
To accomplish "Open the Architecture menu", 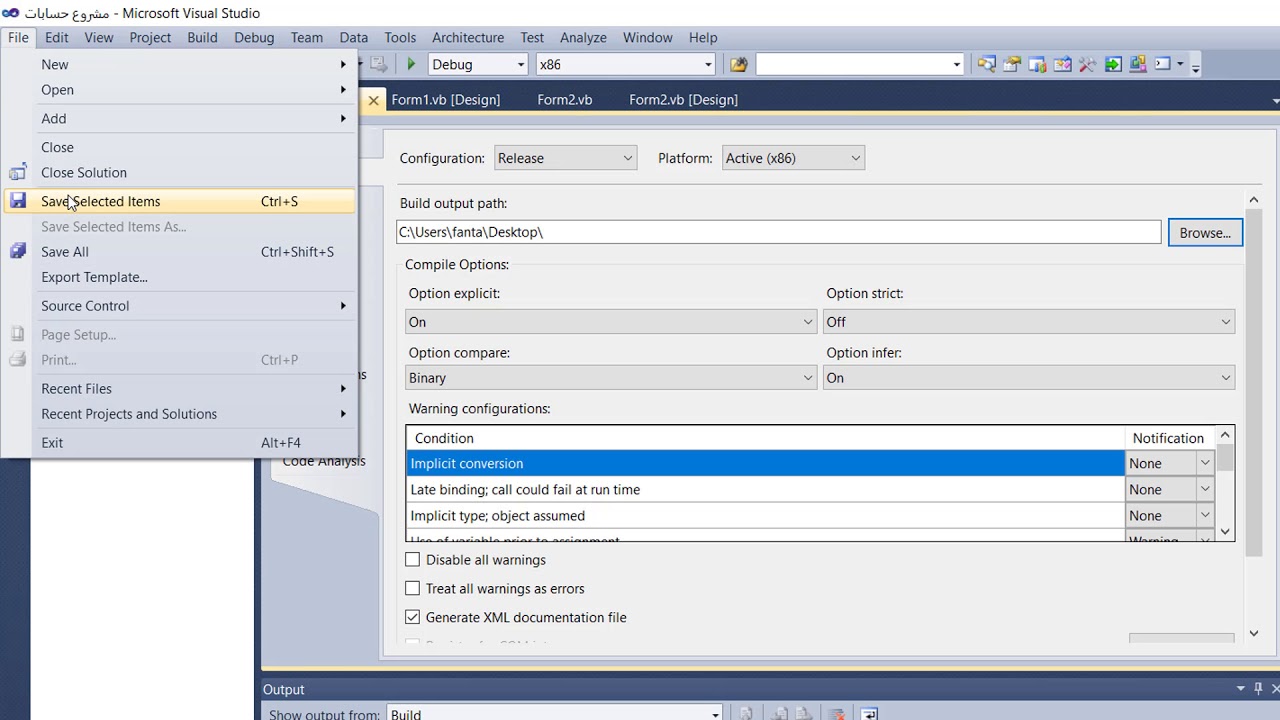I will coord(468,37).
